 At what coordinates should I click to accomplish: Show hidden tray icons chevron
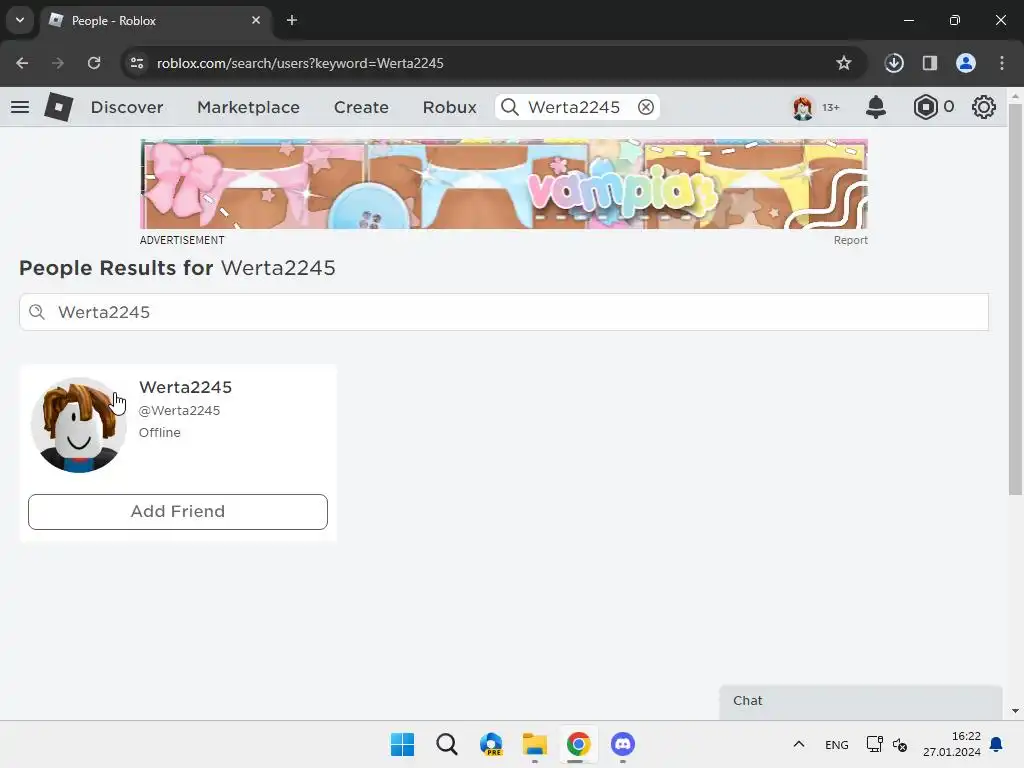pos(799,744)
